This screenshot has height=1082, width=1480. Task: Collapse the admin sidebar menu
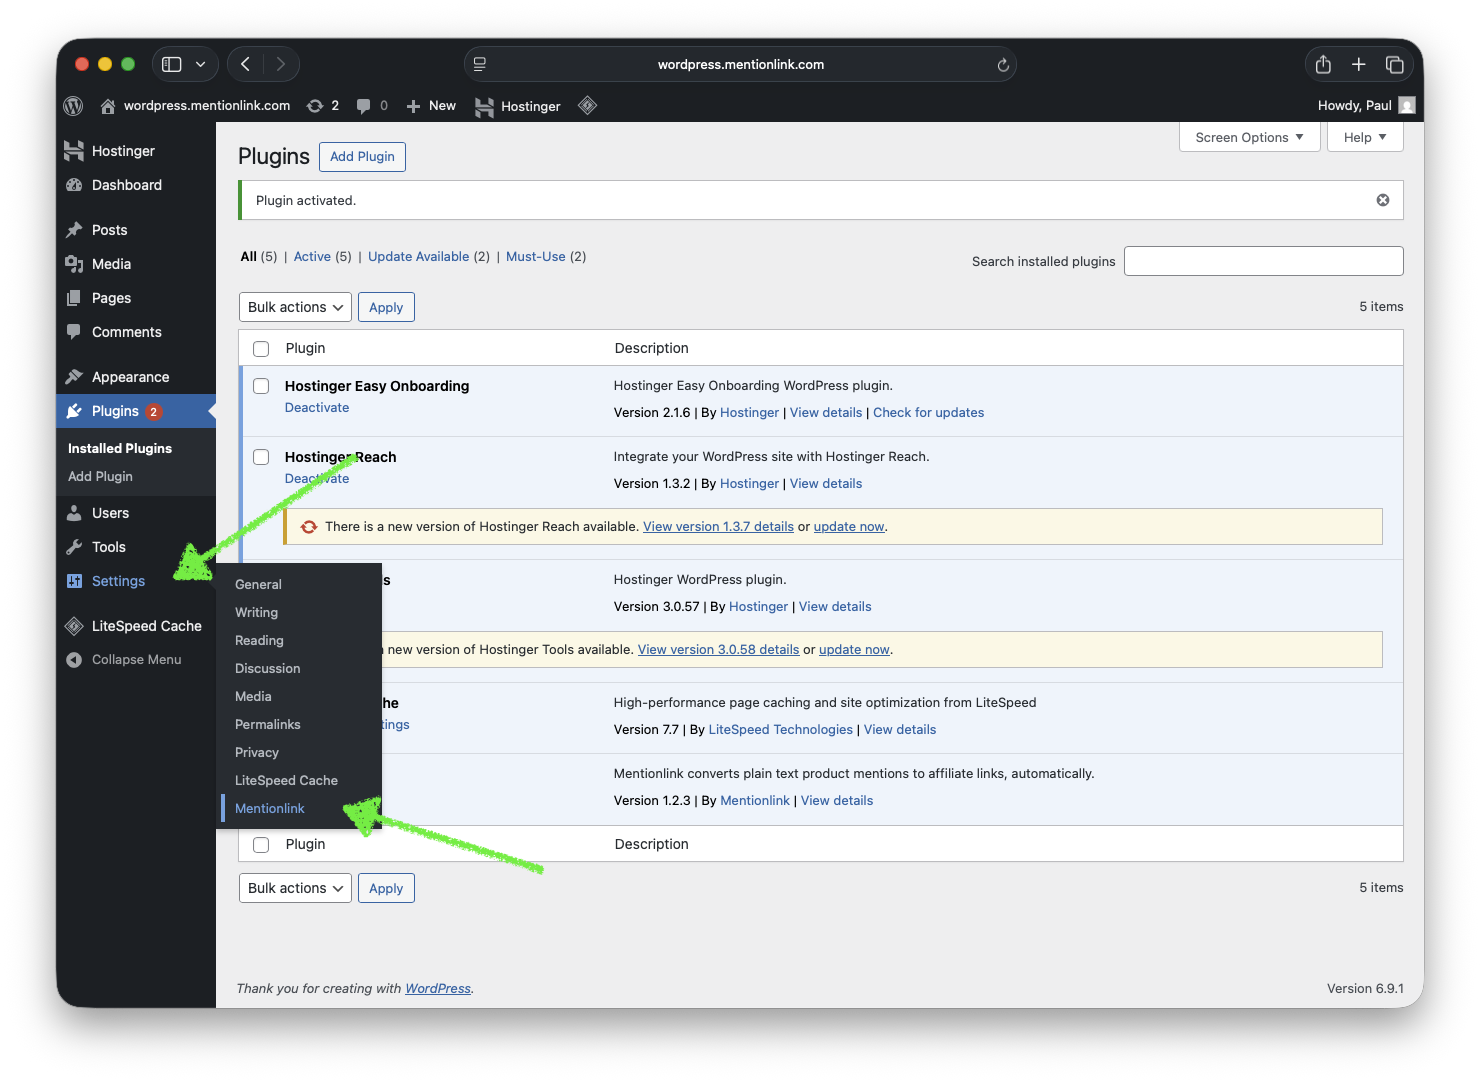(136, 660)
